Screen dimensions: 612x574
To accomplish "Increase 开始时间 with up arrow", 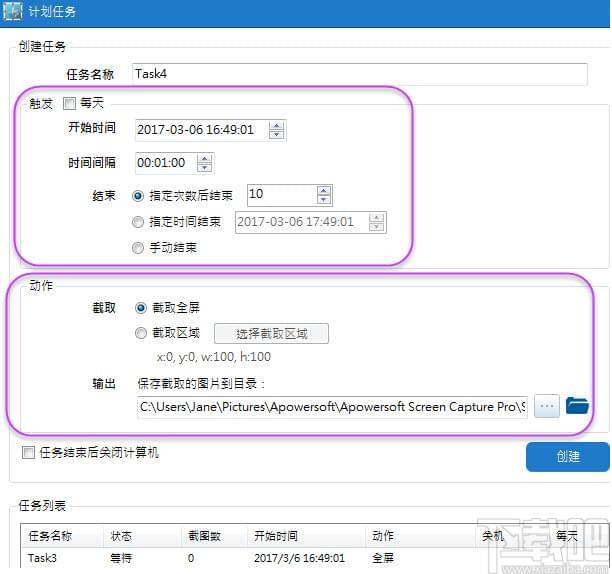I will point(277,126).
